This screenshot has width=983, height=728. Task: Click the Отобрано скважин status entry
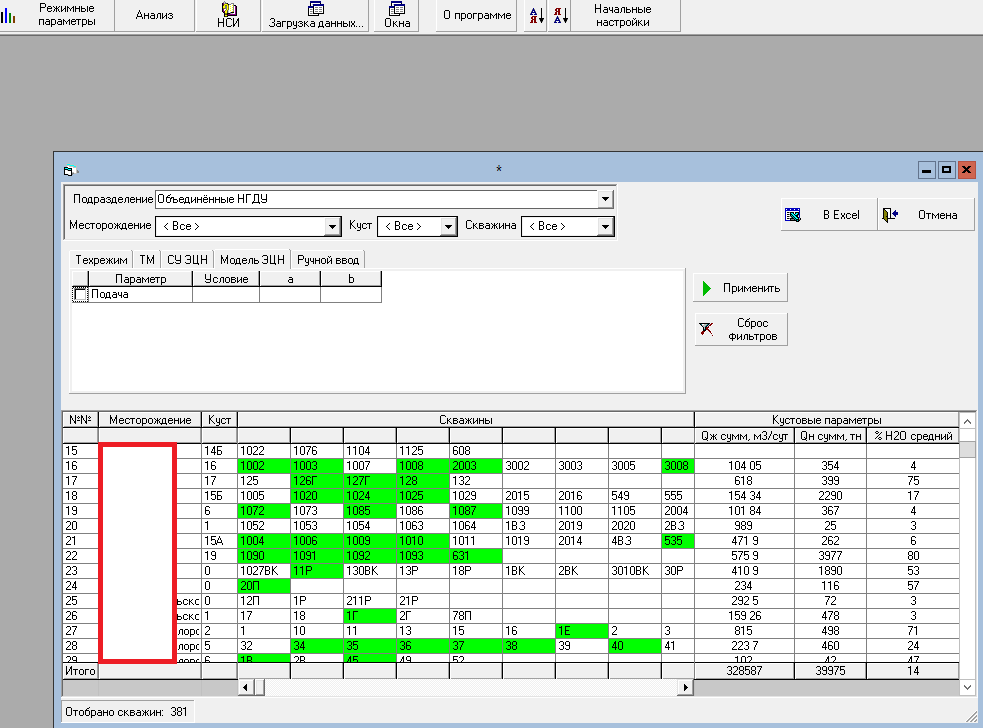(x=126, y=712)
